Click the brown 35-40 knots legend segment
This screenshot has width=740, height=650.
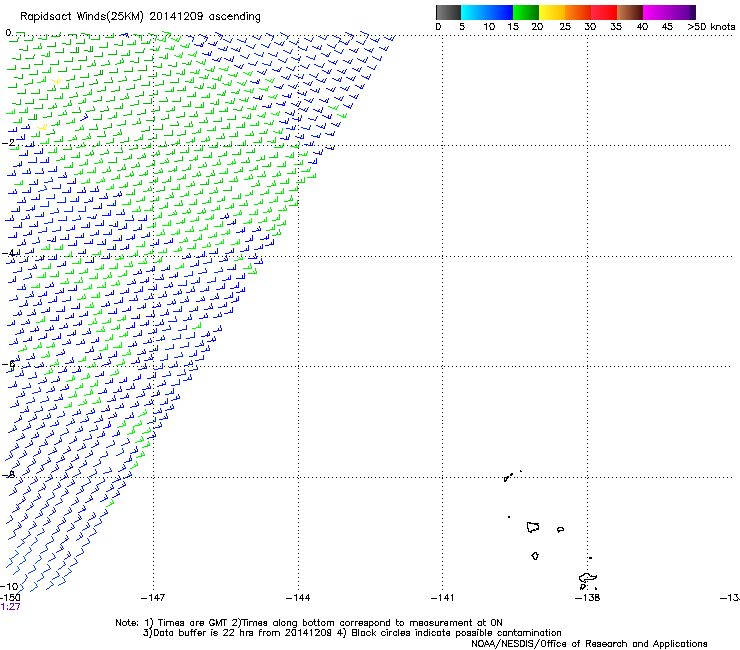coord(630,12)
